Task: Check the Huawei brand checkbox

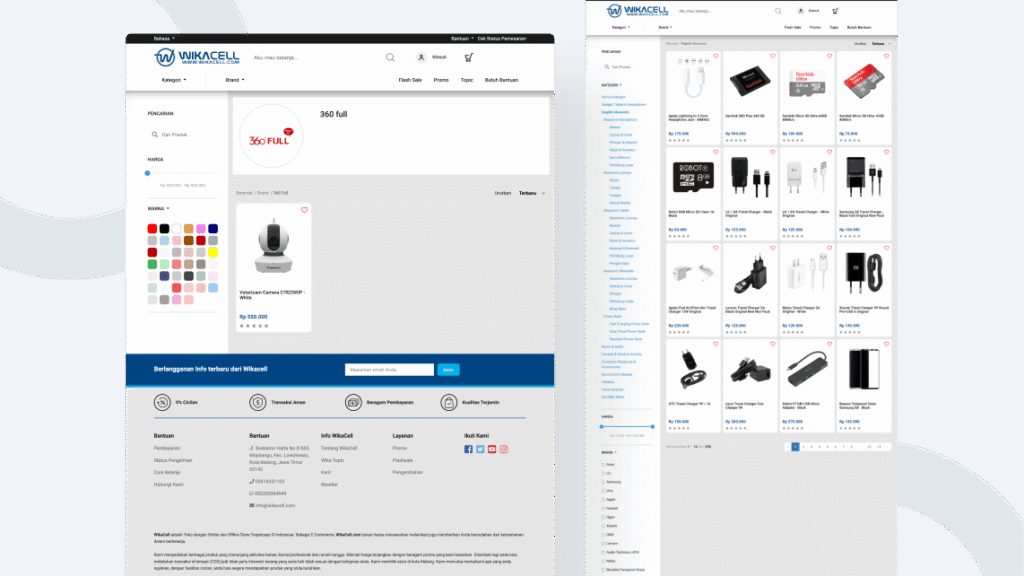Action: tap(603, 509)
